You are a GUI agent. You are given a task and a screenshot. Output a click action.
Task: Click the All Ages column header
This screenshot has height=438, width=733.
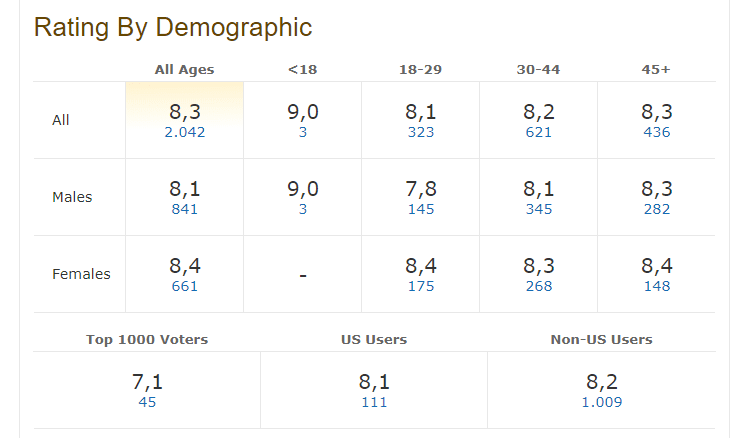[x=184, y=69]
